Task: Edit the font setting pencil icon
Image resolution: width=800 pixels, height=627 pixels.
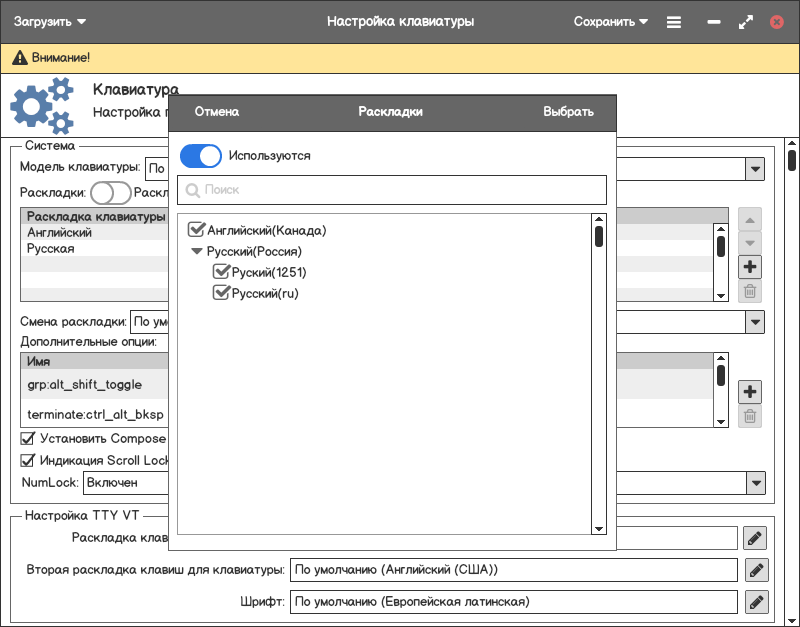Action: coord(755,602)
